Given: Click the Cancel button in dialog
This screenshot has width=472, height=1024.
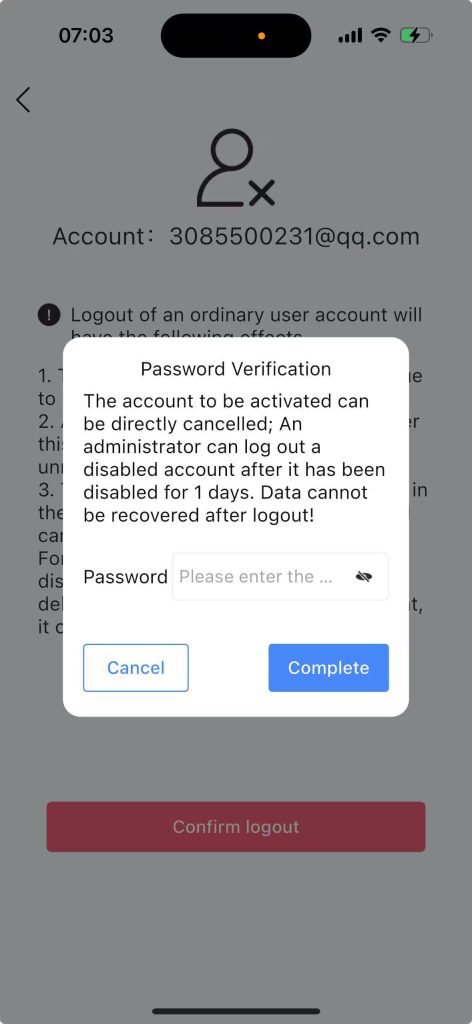Looking at the screenshot, I should 136,667.
